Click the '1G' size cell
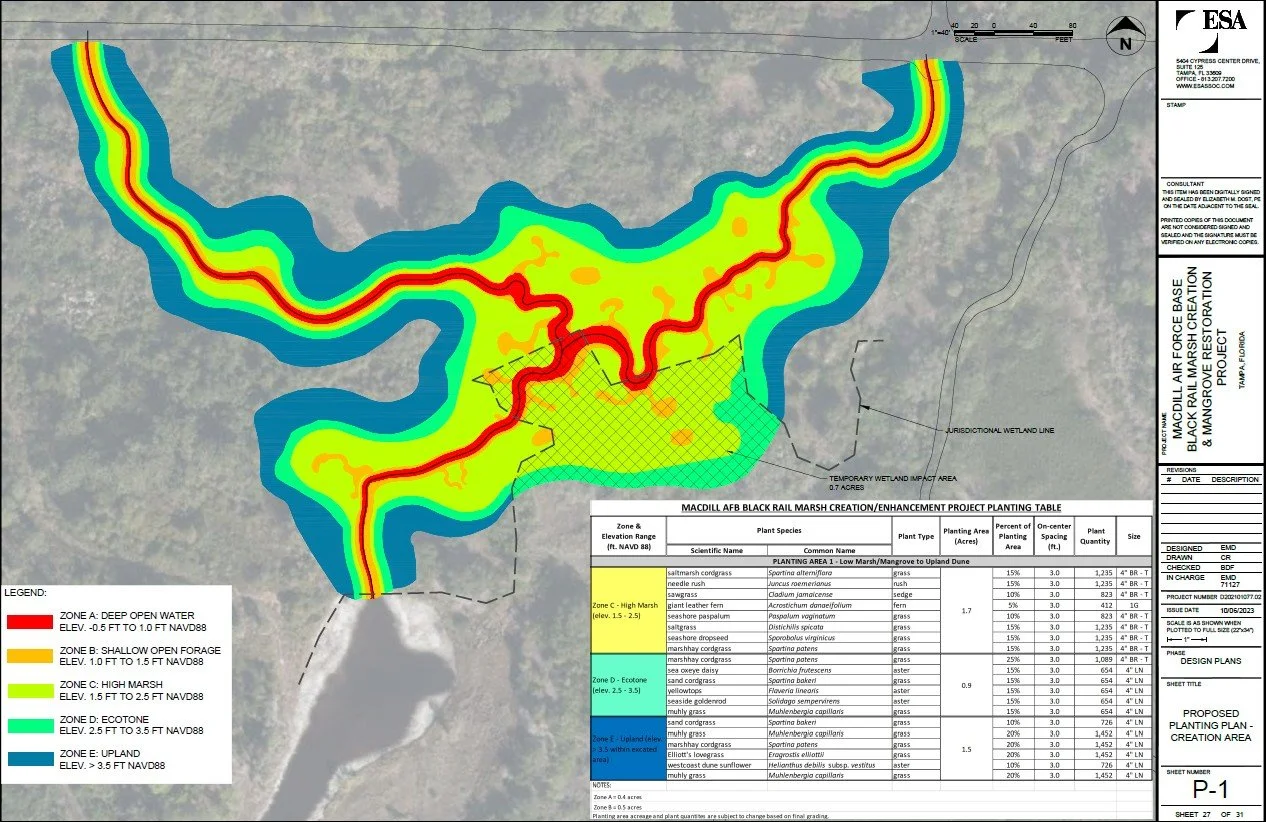Image resolution: width=1266 pixels, height=822 pixels. 1134,605
